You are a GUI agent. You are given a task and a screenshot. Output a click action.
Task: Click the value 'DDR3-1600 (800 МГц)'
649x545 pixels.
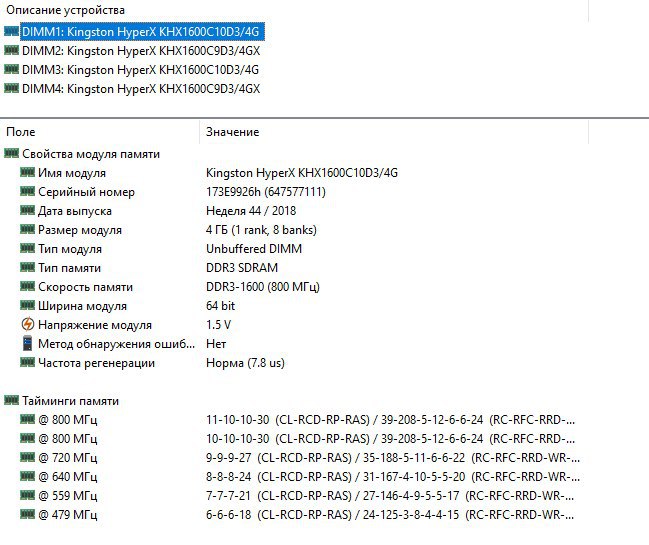click(263, 287)
